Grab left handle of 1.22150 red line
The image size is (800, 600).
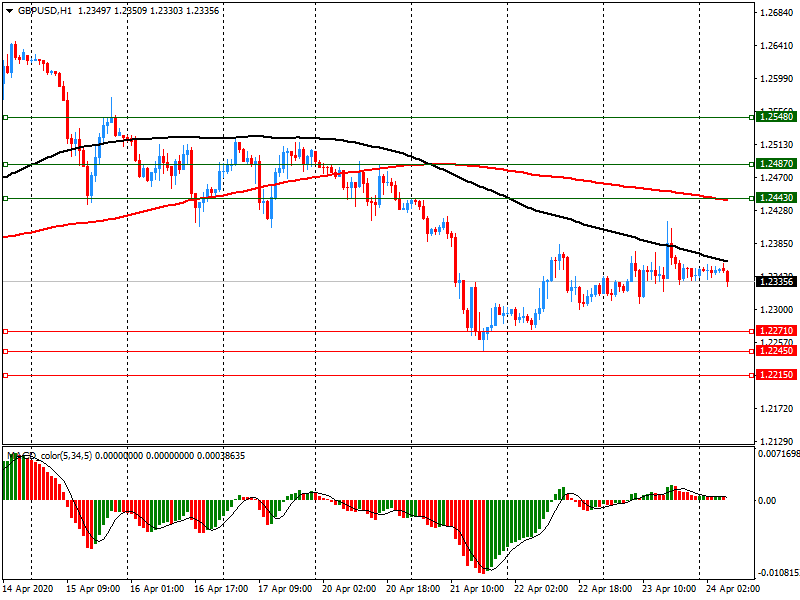(x=6, y=376)
